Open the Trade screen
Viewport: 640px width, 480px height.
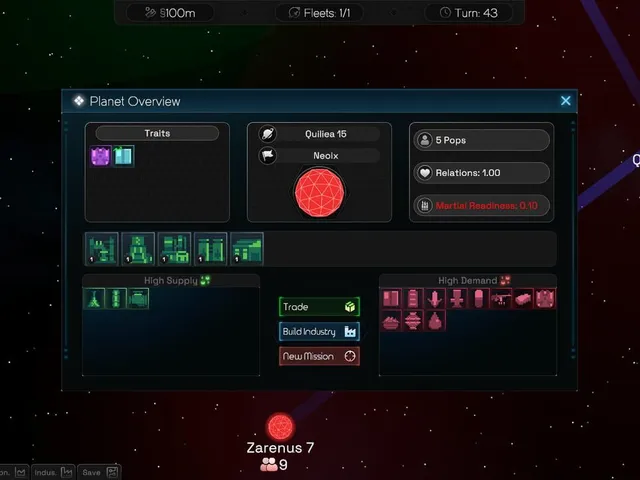tap(319, 307)
